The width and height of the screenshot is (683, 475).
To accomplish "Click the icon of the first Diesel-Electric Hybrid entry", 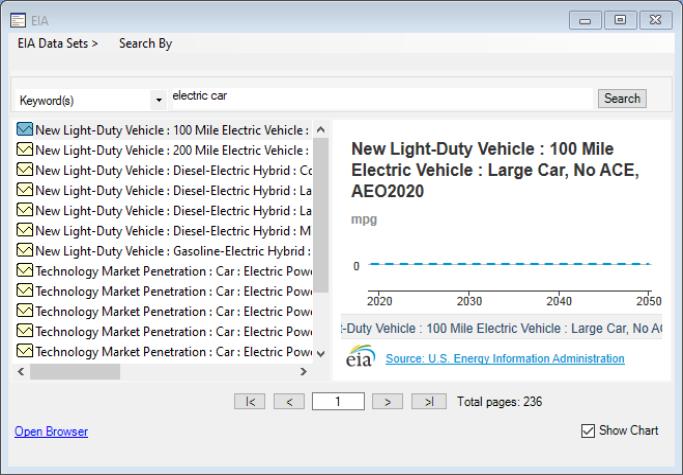I will point(25,170).
